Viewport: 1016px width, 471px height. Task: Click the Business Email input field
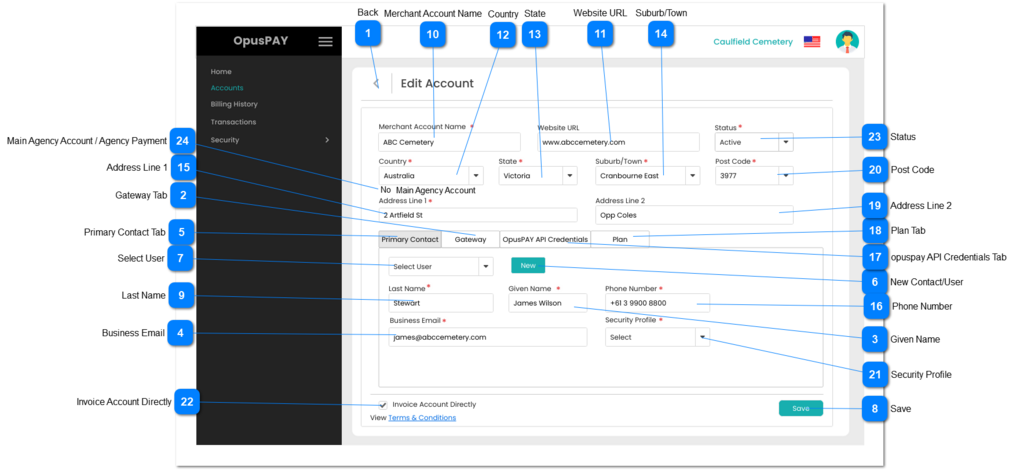pyautogui.click(x=487, y=337)
